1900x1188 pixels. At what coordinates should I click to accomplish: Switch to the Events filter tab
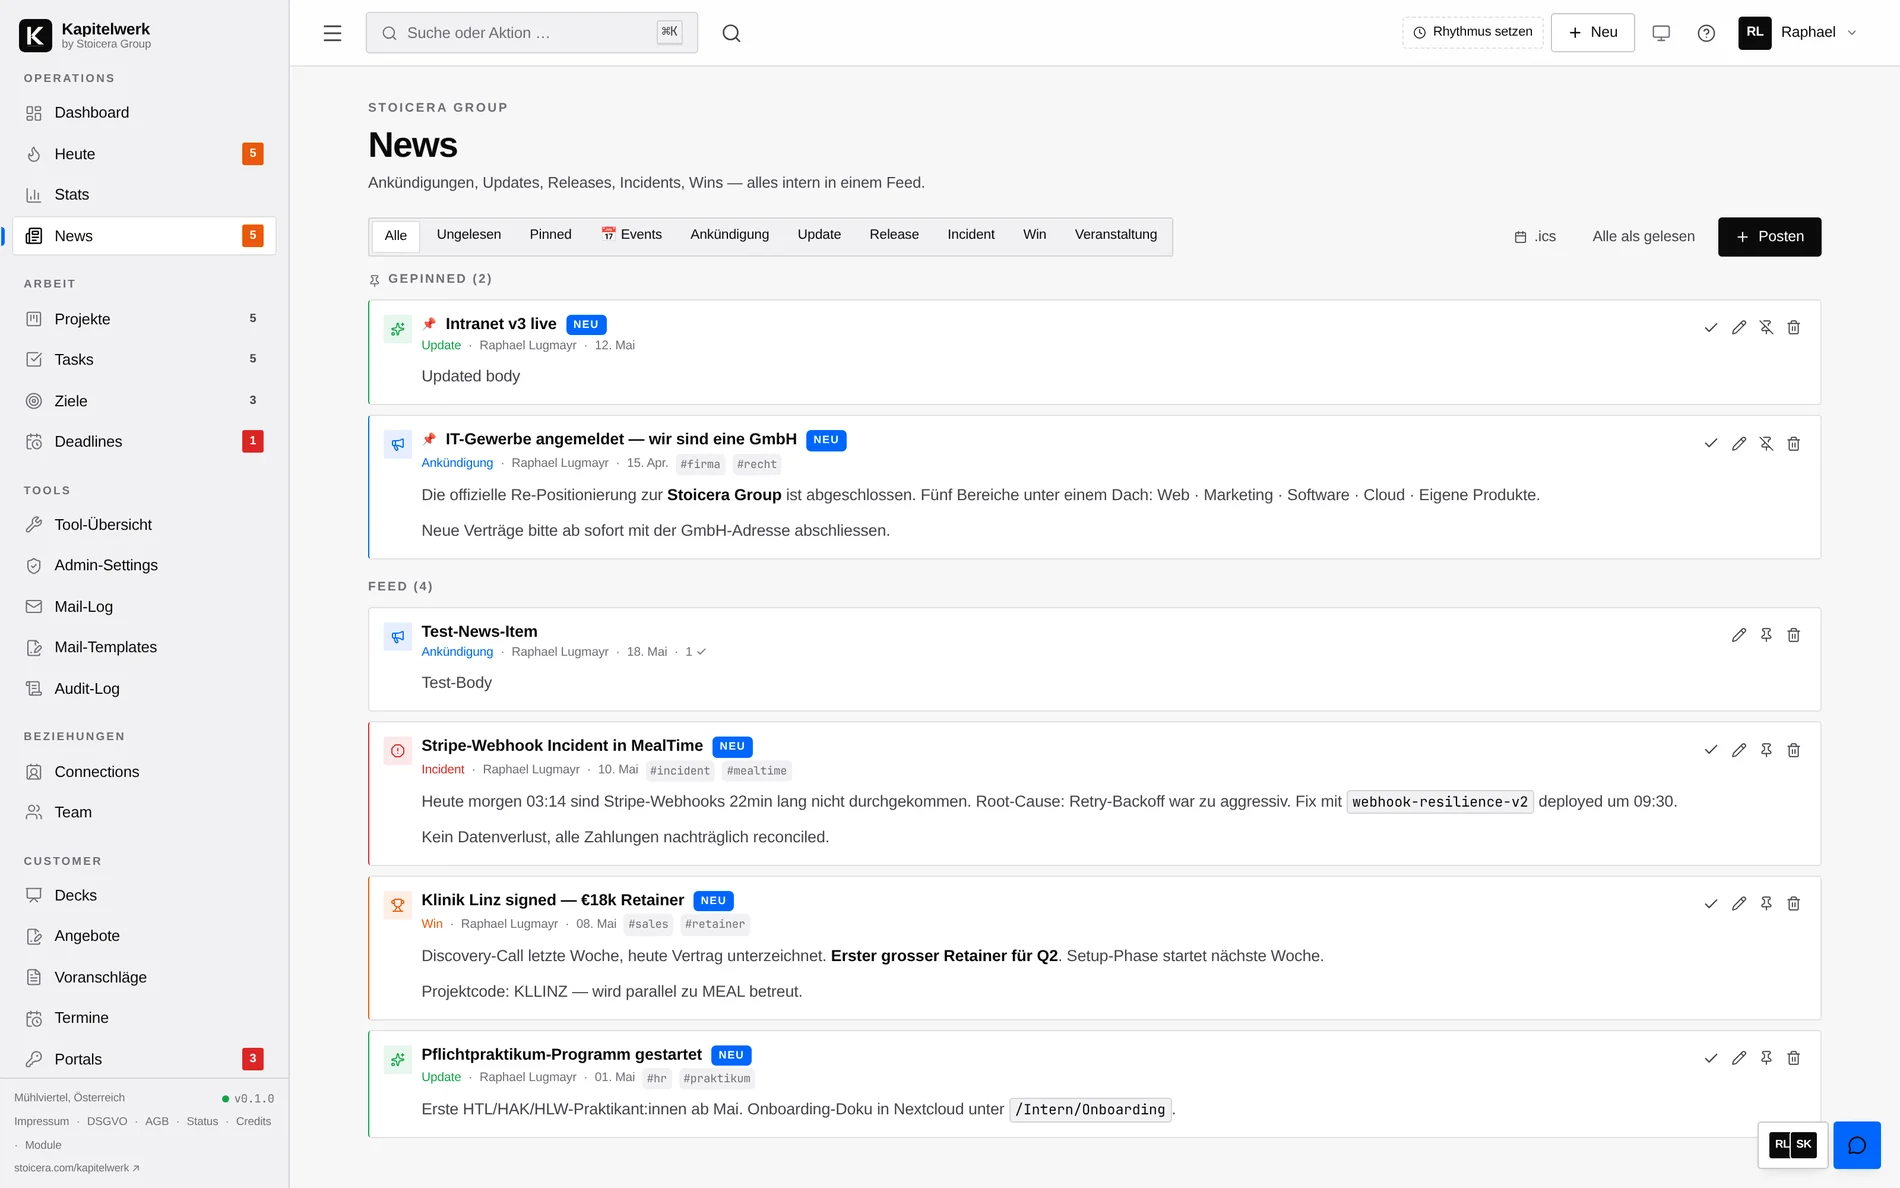click(x=632, y=235)
